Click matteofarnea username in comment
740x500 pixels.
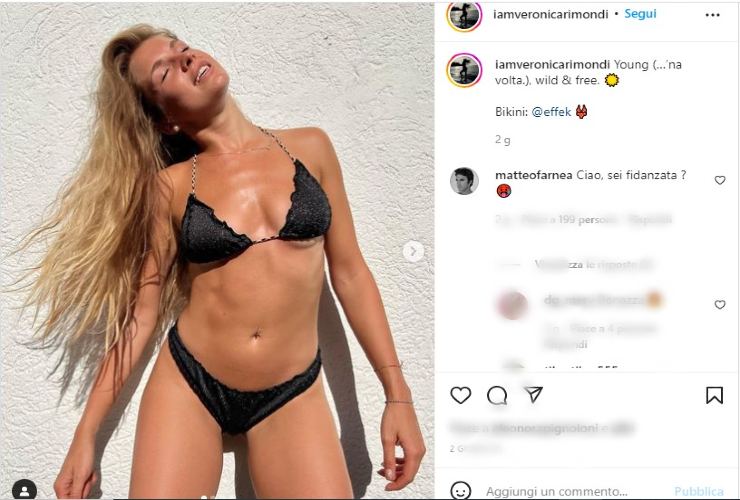pos(534,175)
